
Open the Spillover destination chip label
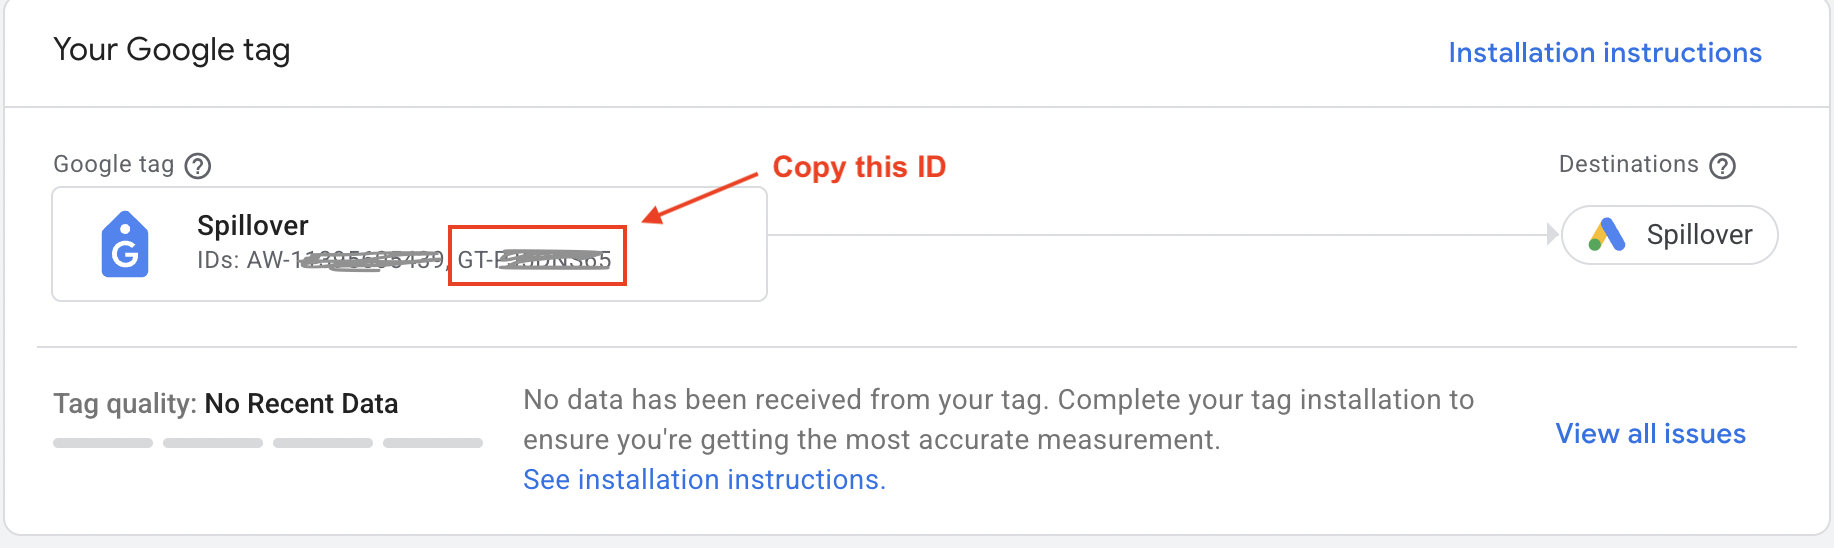(1699, 235)
